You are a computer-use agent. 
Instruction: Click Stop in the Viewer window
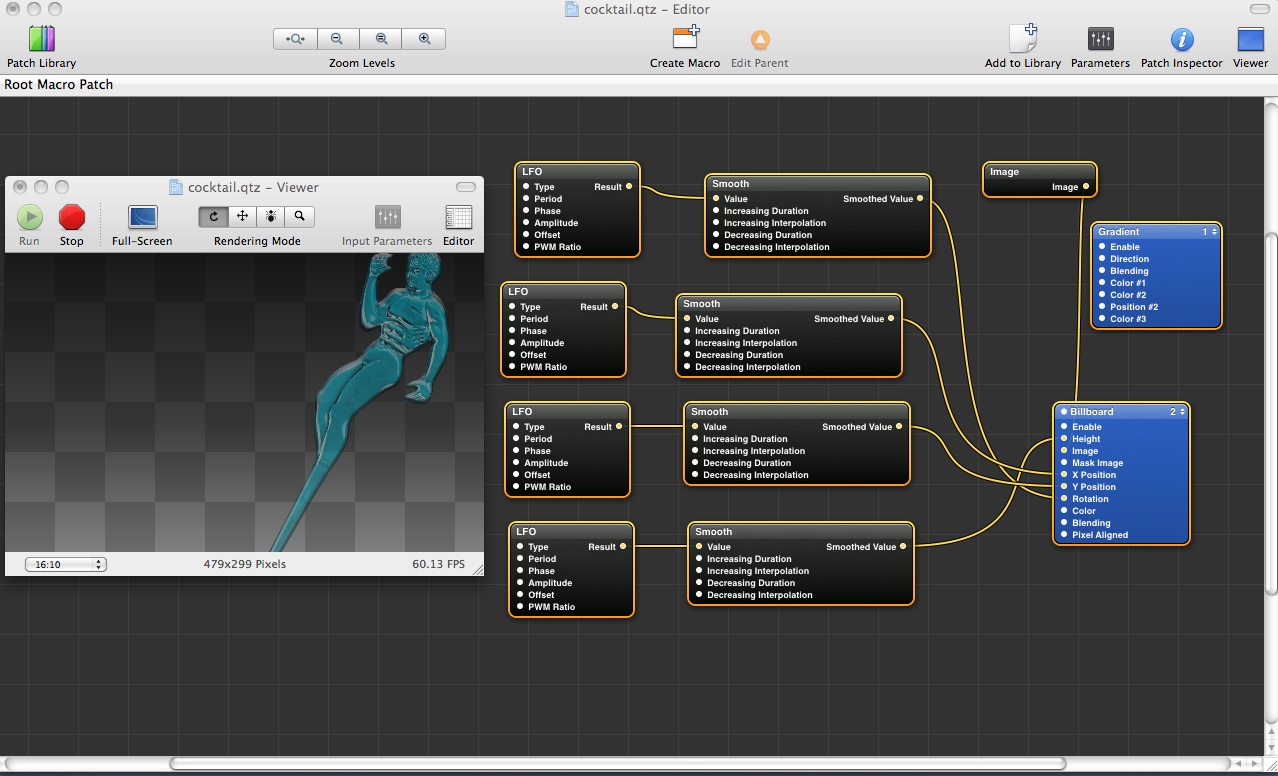(x=72, y=217)
